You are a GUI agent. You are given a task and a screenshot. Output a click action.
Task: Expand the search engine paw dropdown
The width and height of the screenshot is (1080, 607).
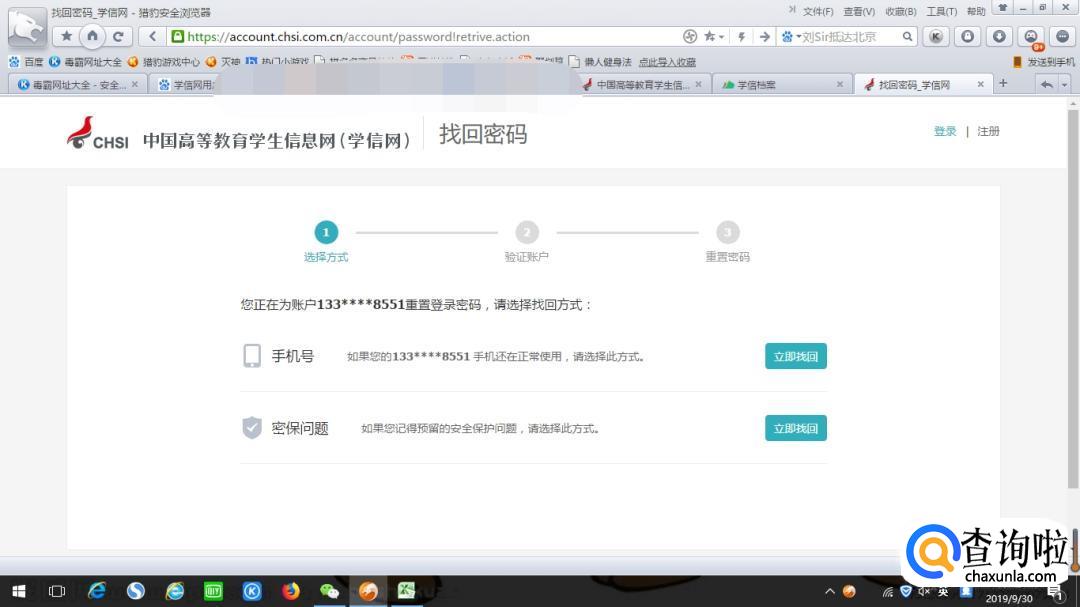tap(798, 37)
